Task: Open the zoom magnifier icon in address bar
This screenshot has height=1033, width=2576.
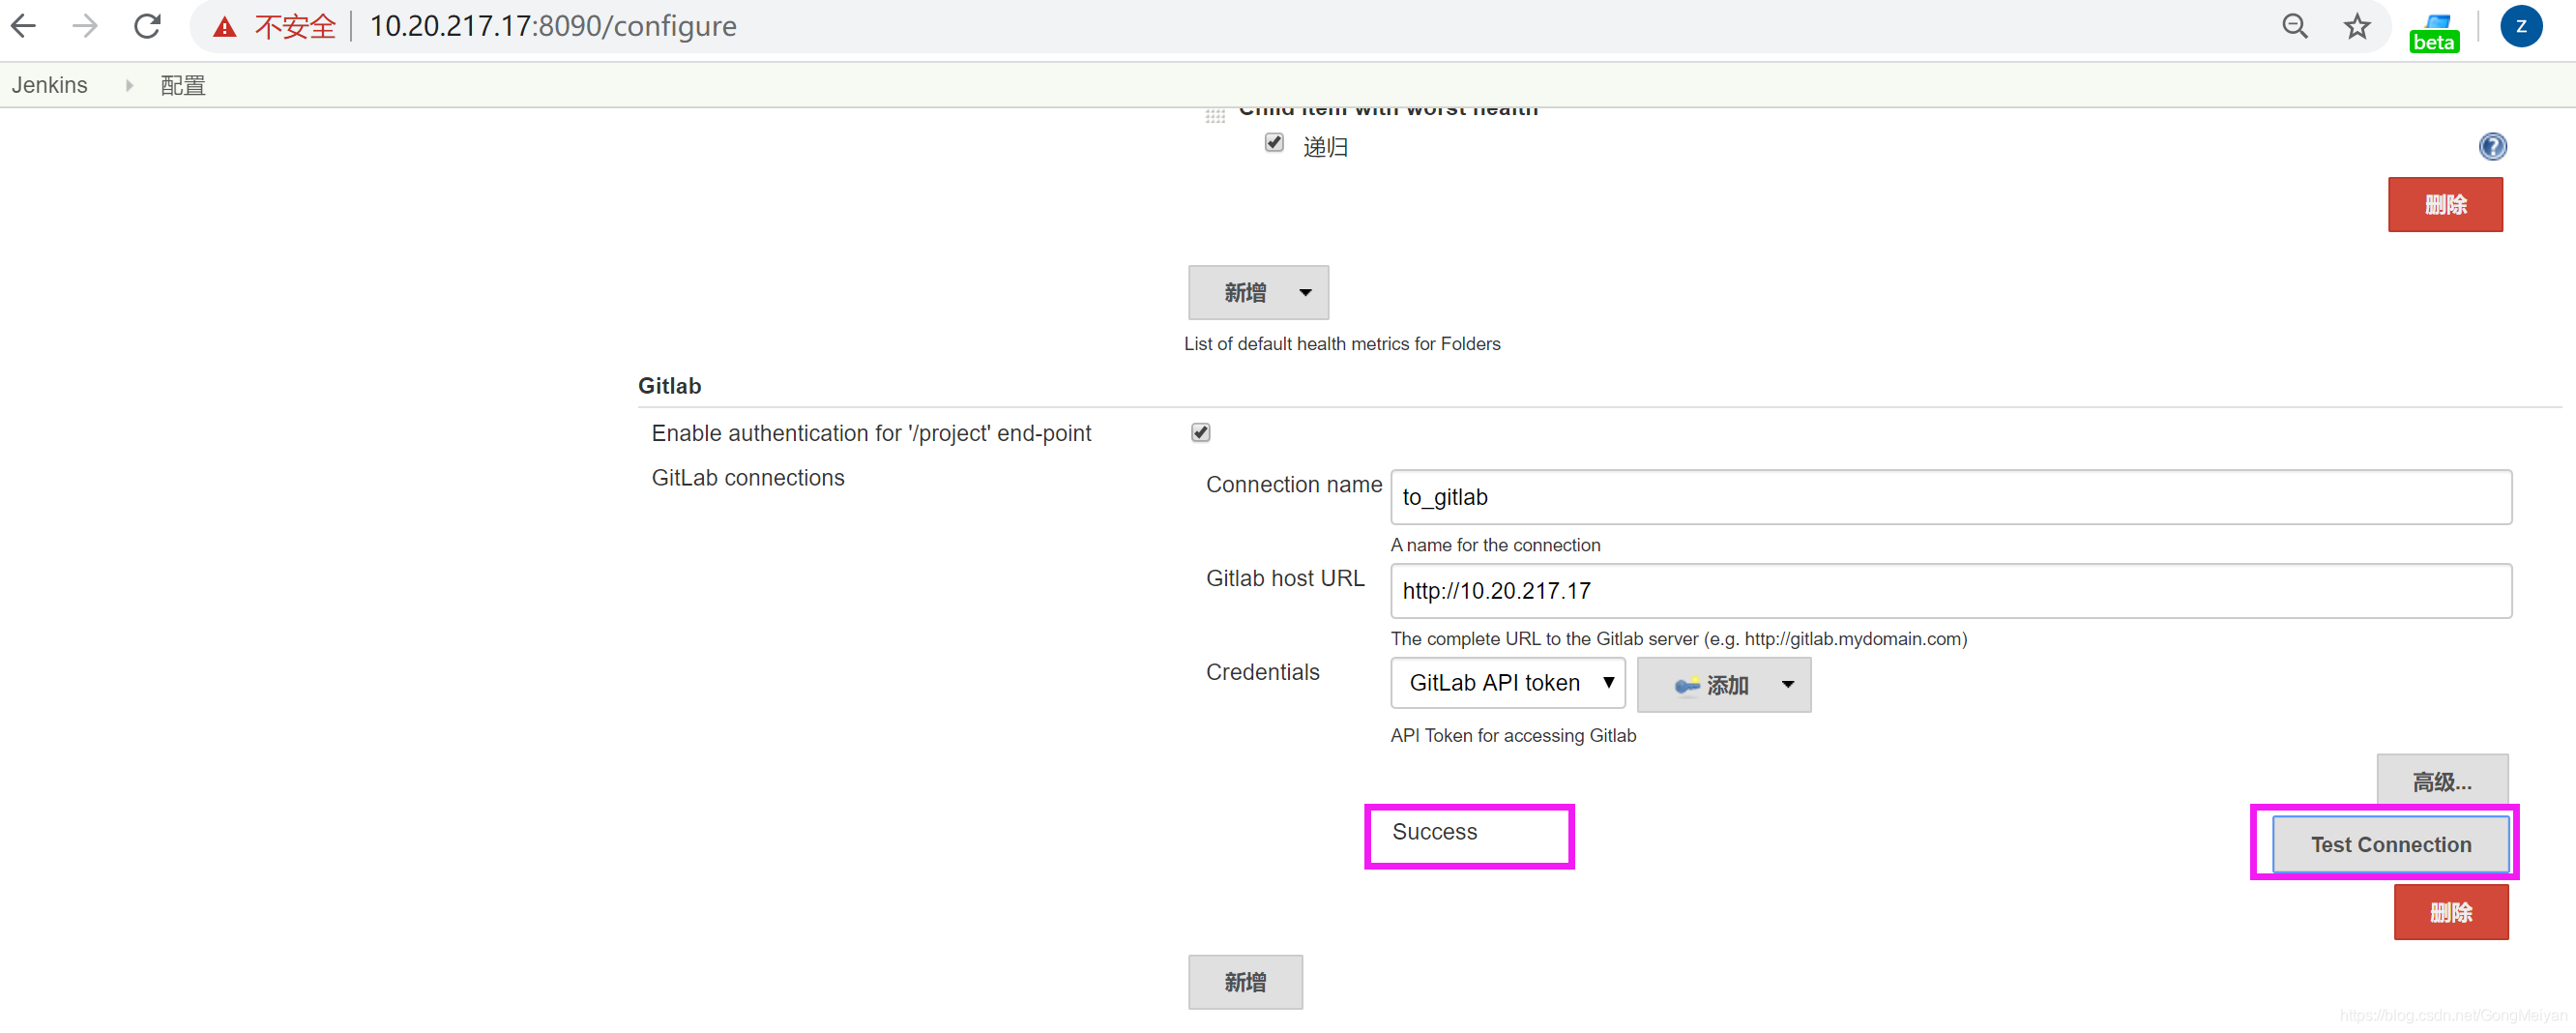Action: click(2295, 26)
